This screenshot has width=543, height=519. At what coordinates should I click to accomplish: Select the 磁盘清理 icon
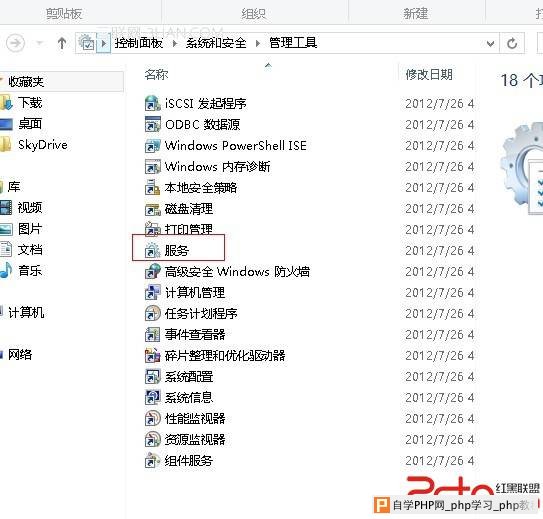152,209
